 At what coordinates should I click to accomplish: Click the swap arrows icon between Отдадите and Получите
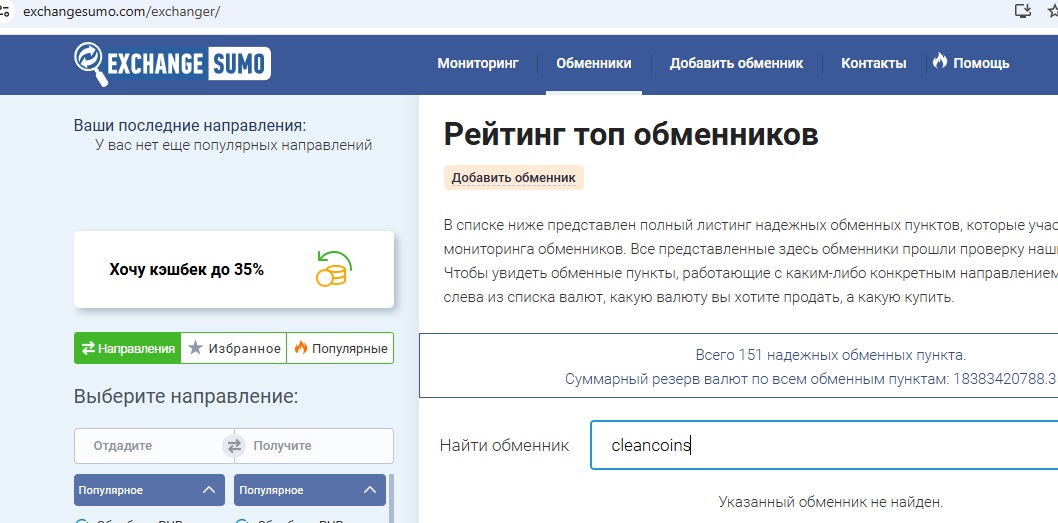pyautogui.click(x=234, y=446)
